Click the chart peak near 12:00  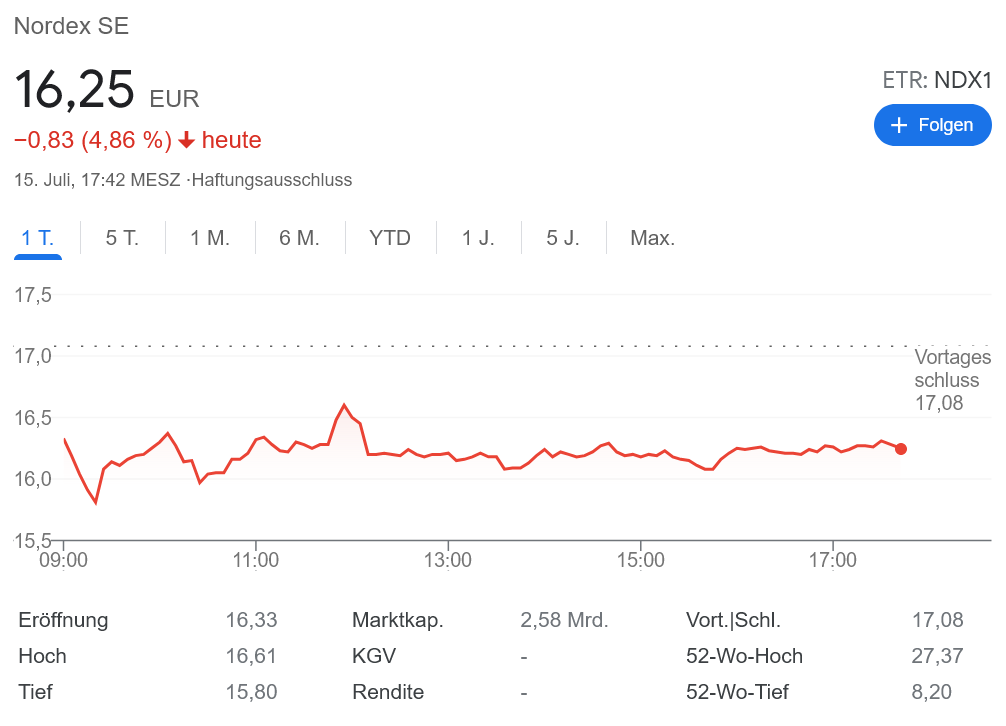click(344, 405)
